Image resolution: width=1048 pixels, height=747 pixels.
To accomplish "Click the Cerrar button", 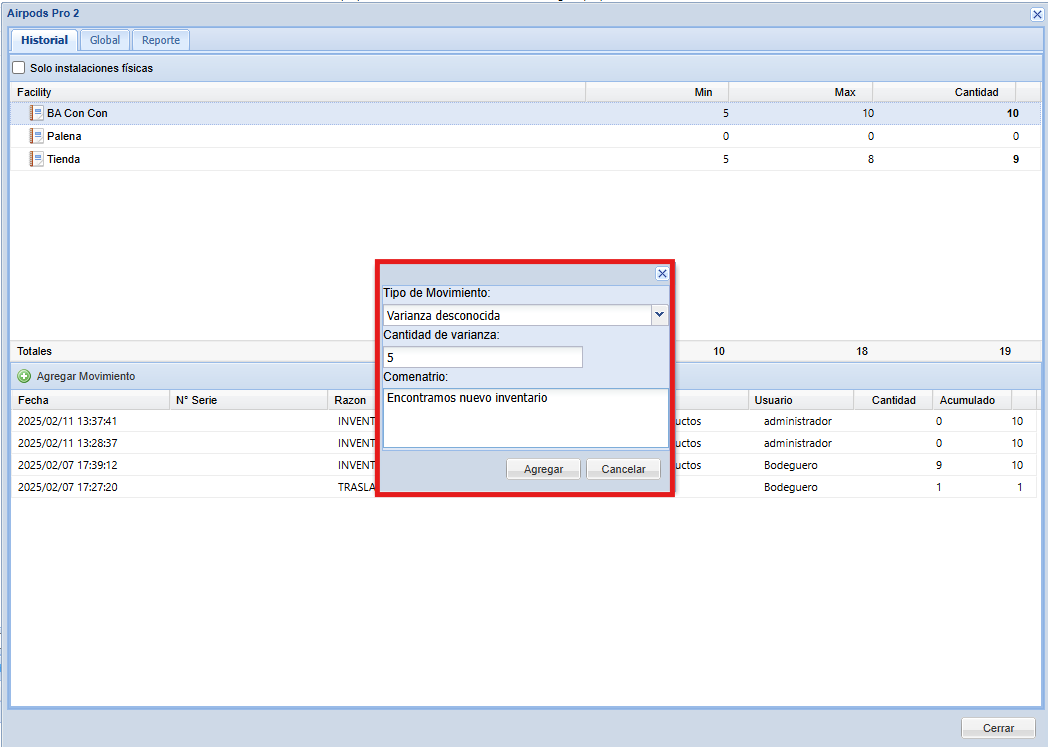I will click(999, 728).
